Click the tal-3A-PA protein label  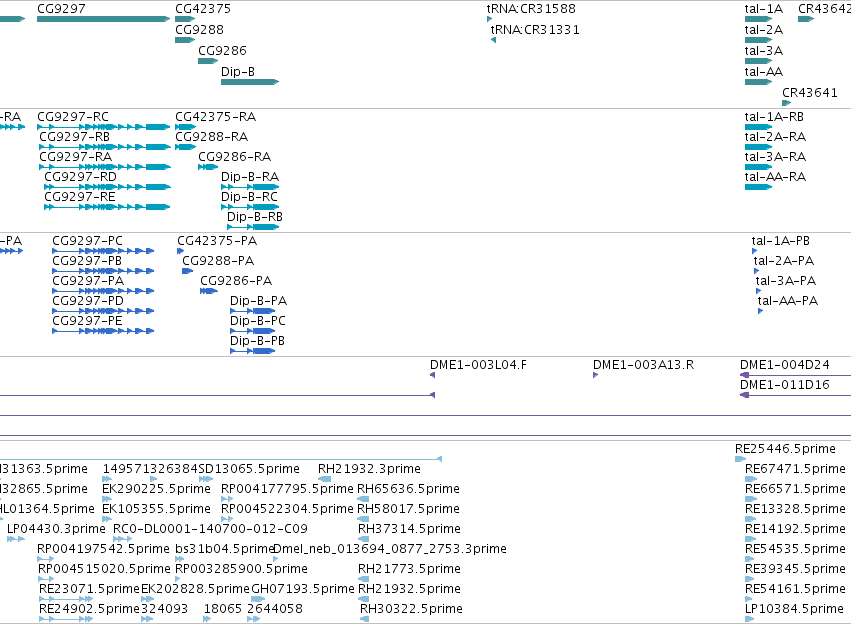(785, 281)
